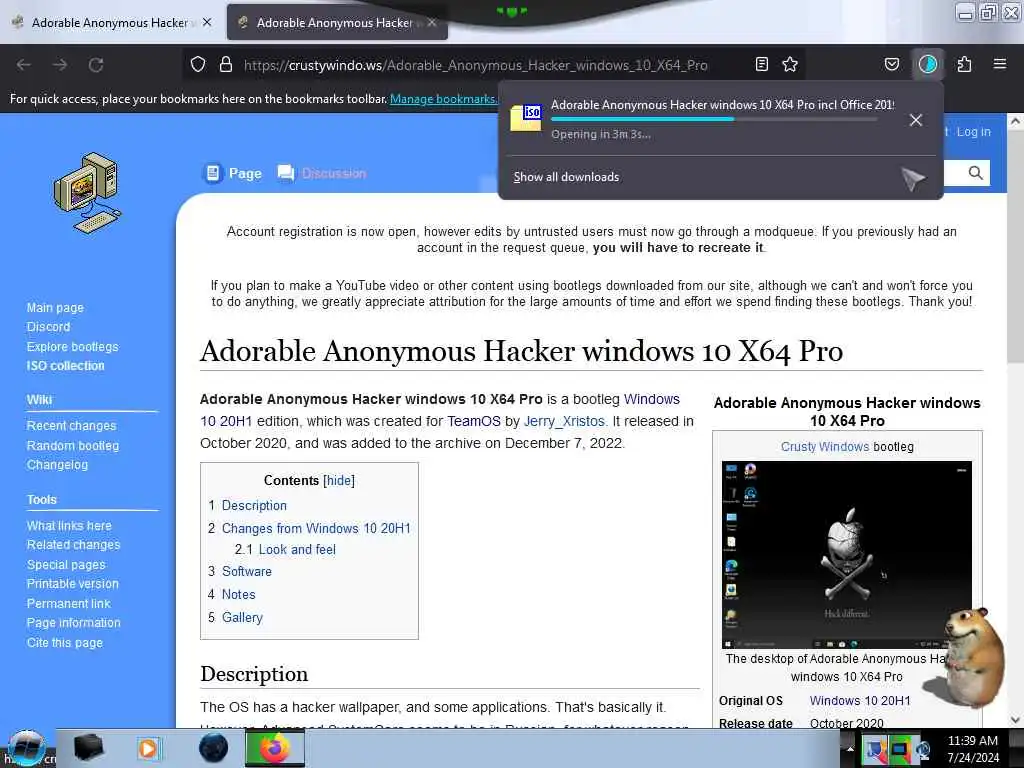Viewport: 1024px width, 768px height.
Task: Open Changelog sidebar link
Action: (57, 465)
